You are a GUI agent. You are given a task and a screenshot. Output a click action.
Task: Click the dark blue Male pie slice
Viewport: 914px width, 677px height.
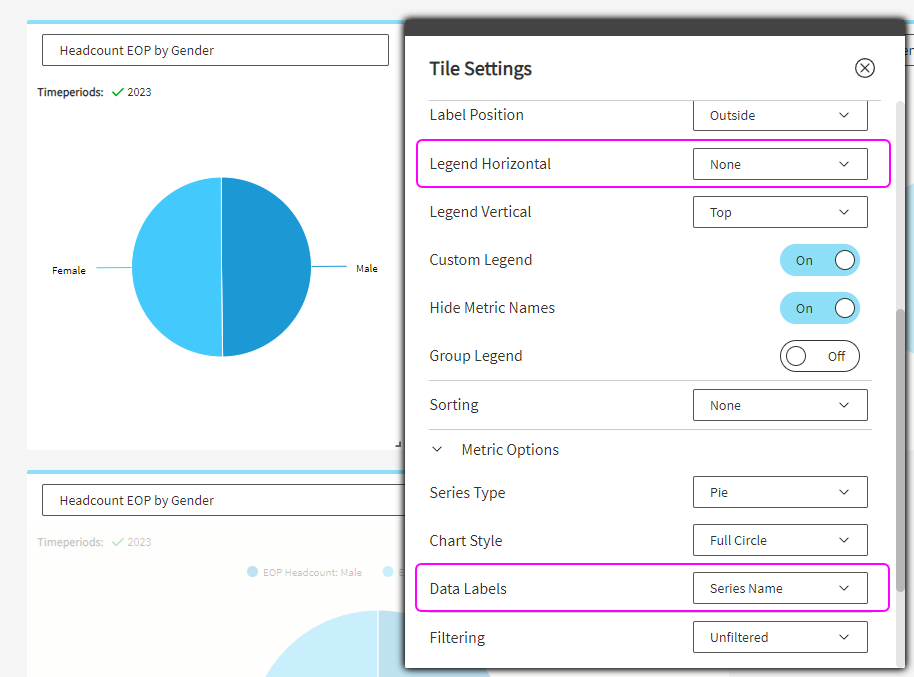(x=267, y=266)
